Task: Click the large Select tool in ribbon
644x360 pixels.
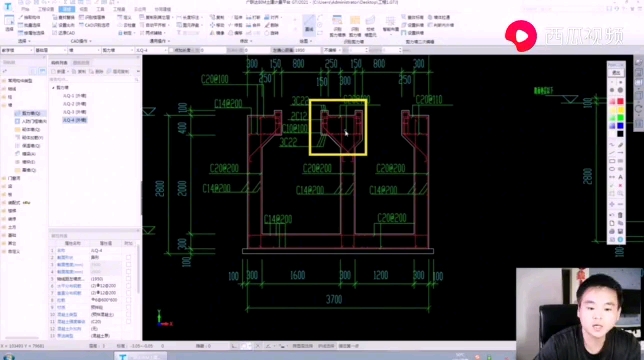Action: 9,23
